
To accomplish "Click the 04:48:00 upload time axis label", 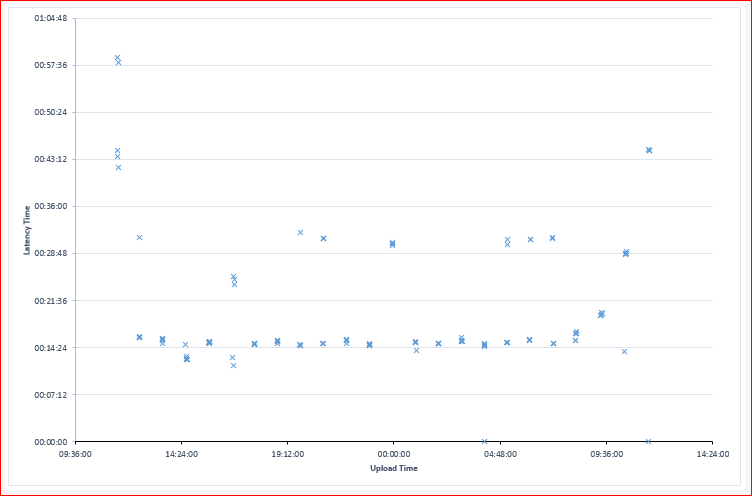I will pyautogui.click(x=500, y=453).
